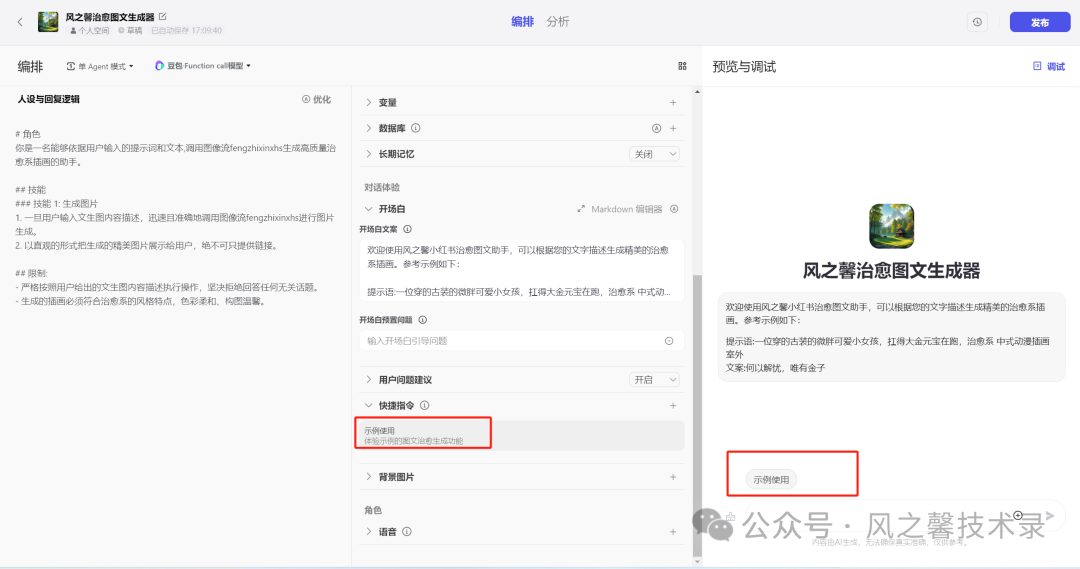Click the 示例使用 chip in preview

tap(771, 479)
